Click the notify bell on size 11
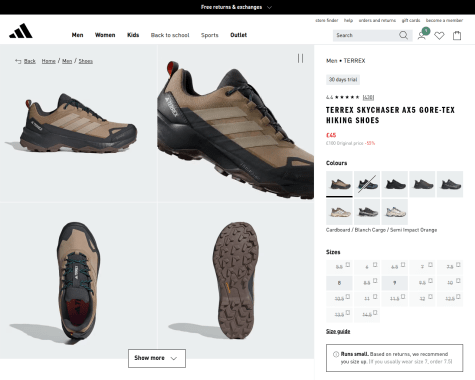The width and height of the screenshot is (475, 380). (375, 297)
